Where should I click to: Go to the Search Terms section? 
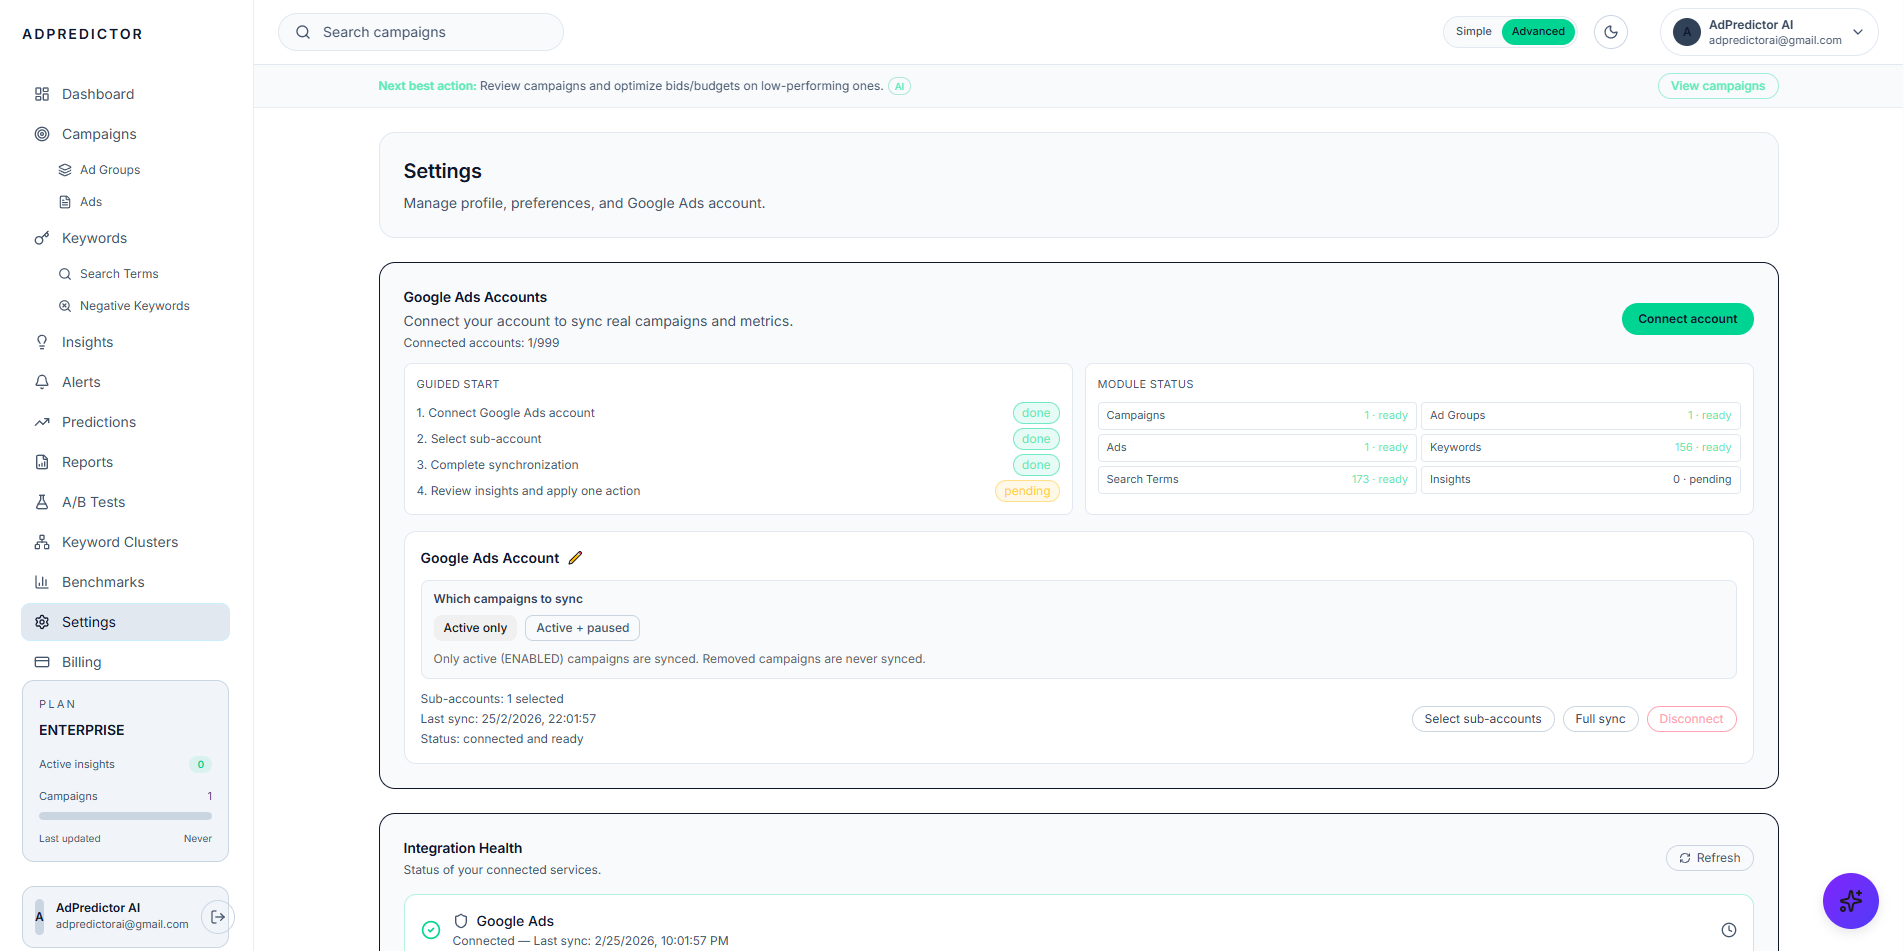(119, 273)
